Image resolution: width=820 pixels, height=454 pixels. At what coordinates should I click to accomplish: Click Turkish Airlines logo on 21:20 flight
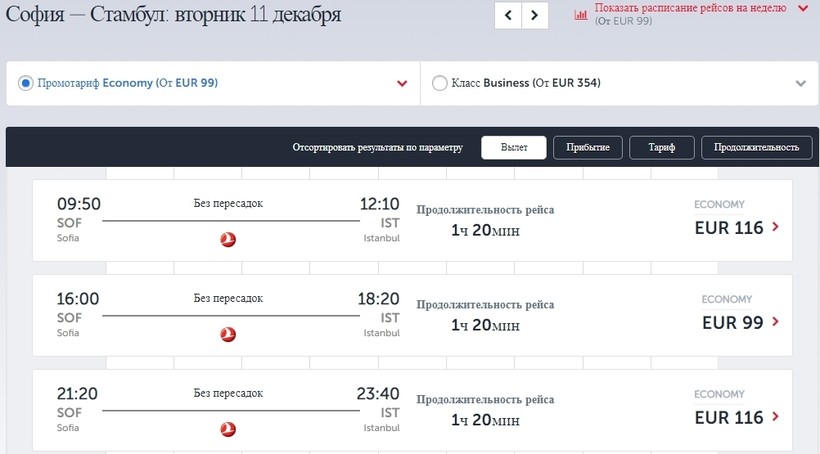[x=228, y=429]
